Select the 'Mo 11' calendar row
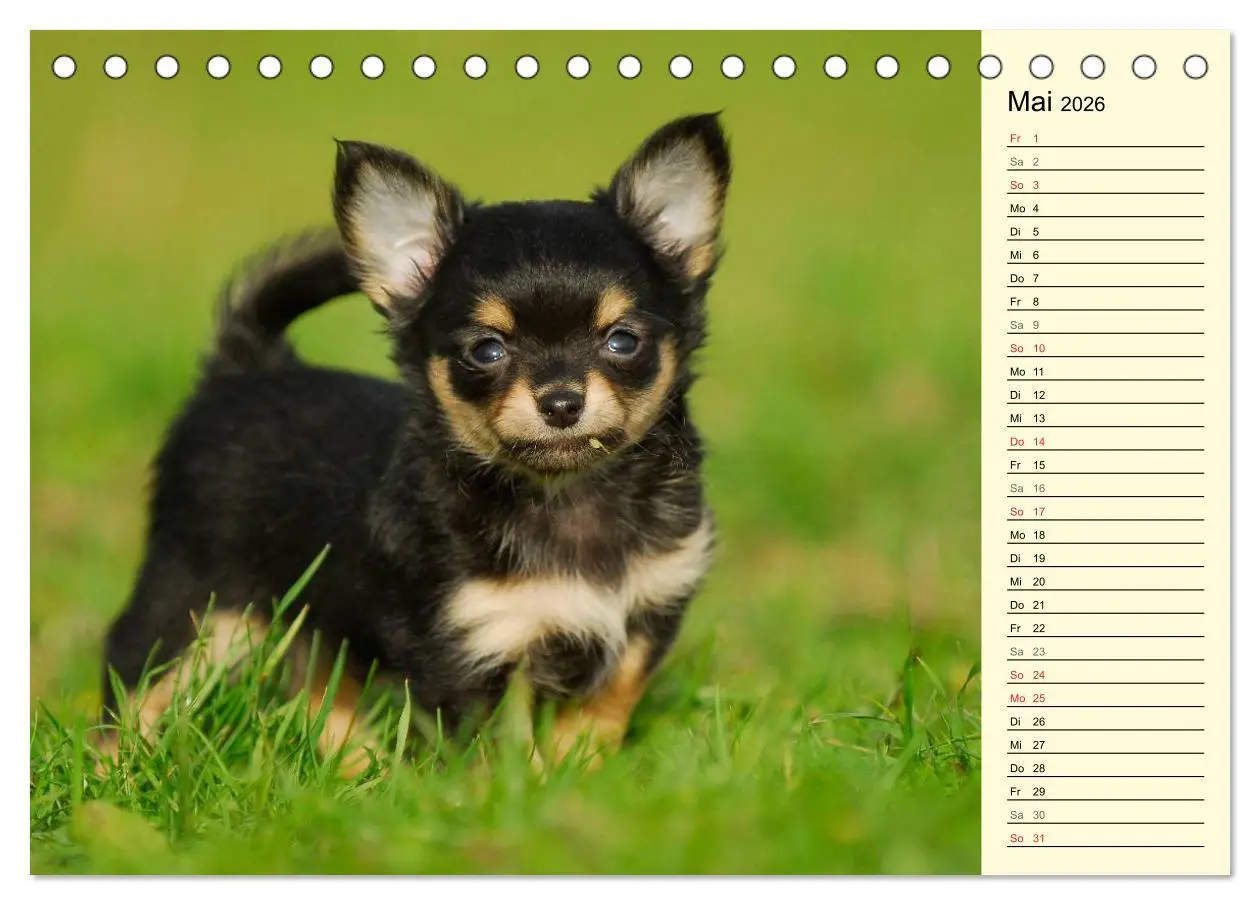Screen dimensions: 1260x905 coord(1105,371)
